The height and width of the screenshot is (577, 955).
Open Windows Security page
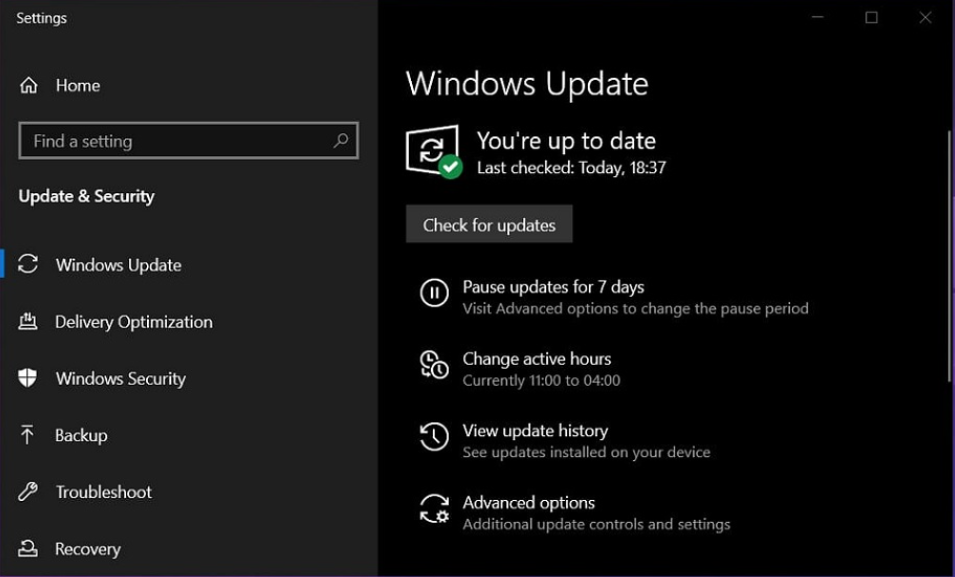point(121,378)
